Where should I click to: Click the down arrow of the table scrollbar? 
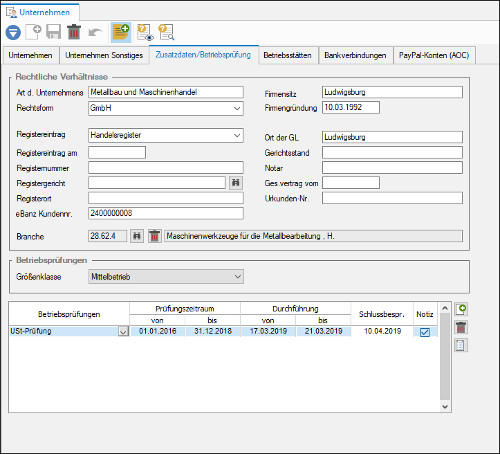[445, 406]
